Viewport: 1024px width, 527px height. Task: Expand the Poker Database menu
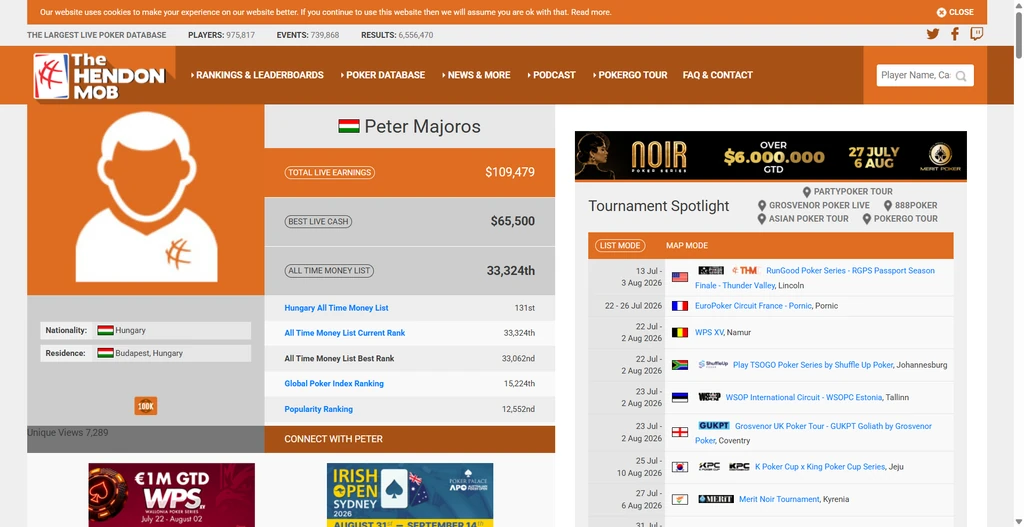383,75
